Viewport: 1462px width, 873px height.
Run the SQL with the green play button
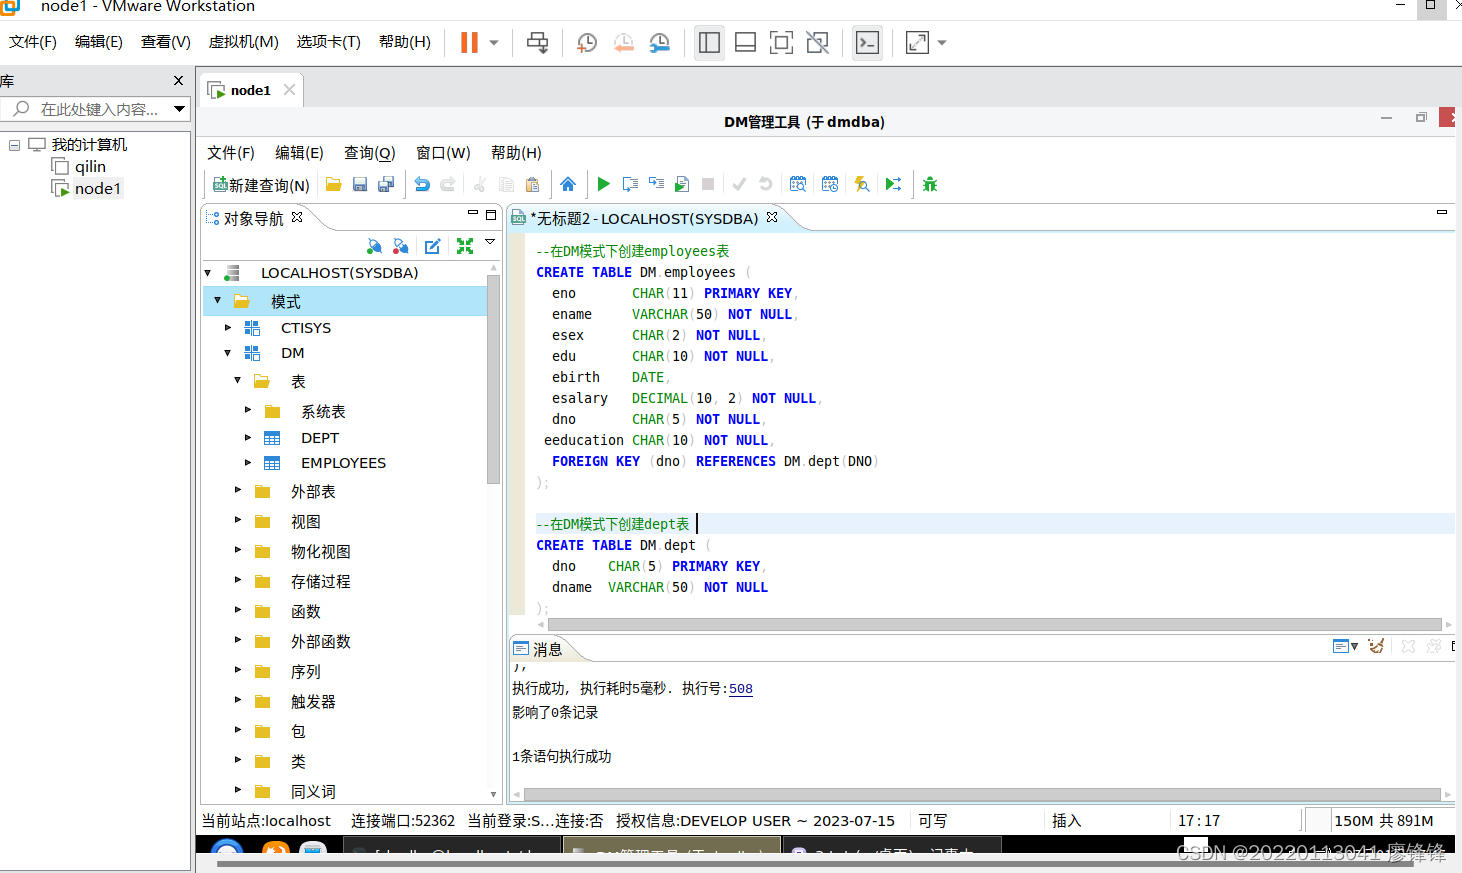tap(603, 184)
